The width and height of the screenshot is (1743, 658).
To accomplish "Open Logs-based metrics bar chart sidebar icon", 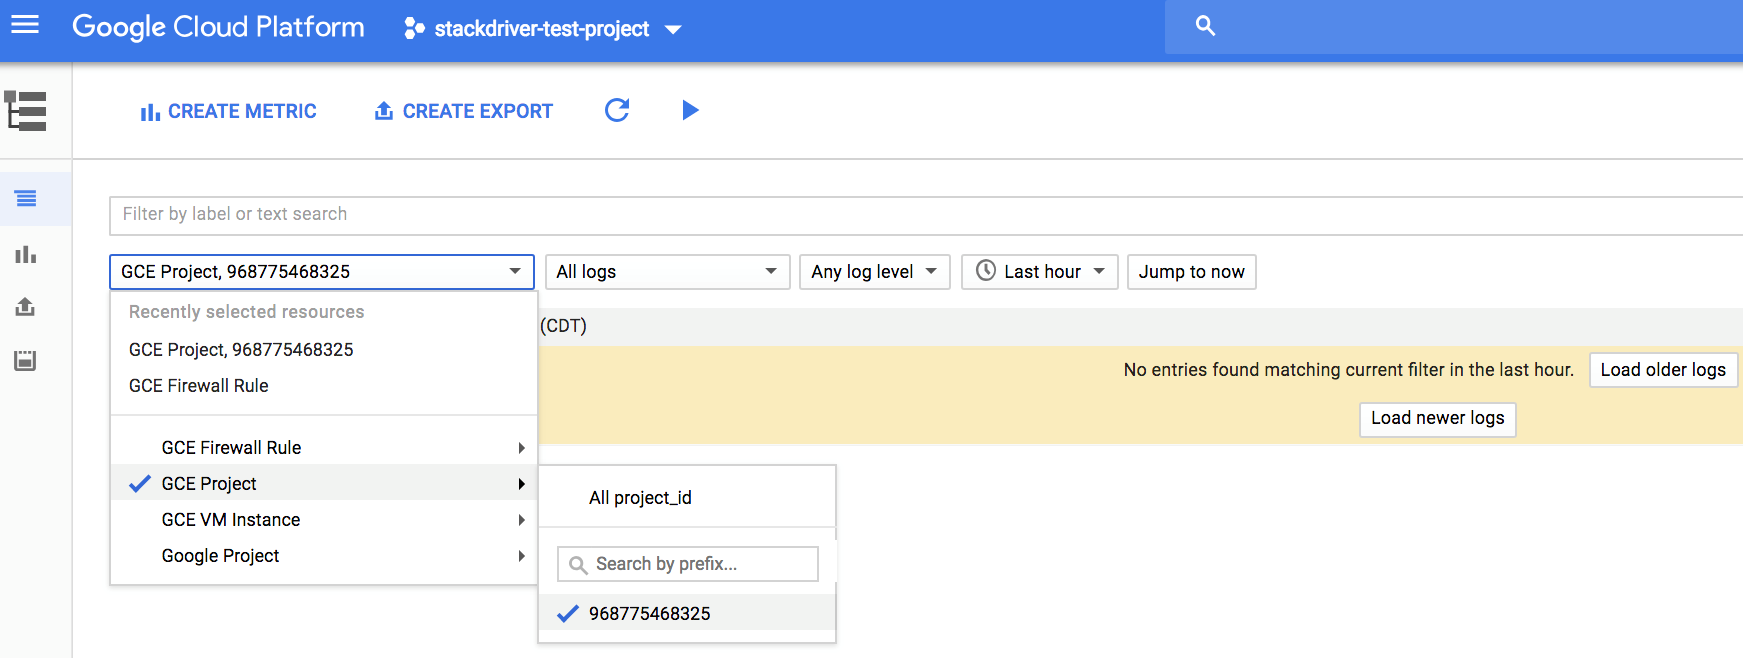I will click(x=26, y=254).
